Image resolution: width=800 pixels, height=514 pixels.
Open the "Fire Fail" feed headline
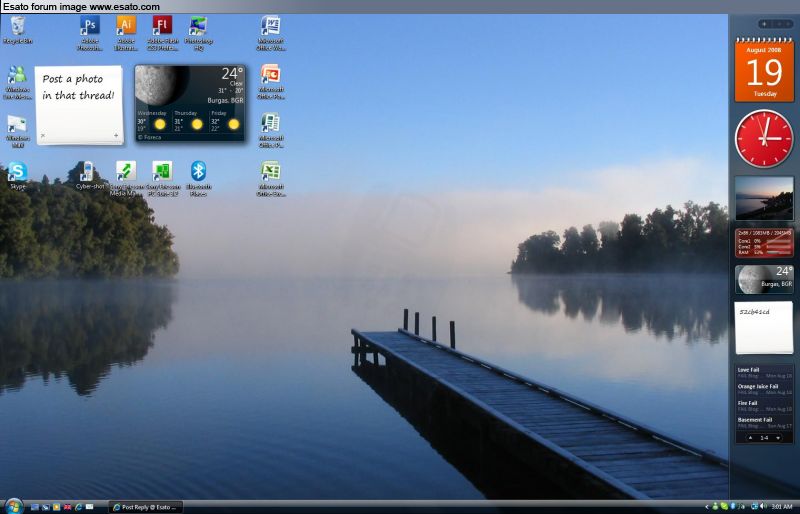[747, 403]
